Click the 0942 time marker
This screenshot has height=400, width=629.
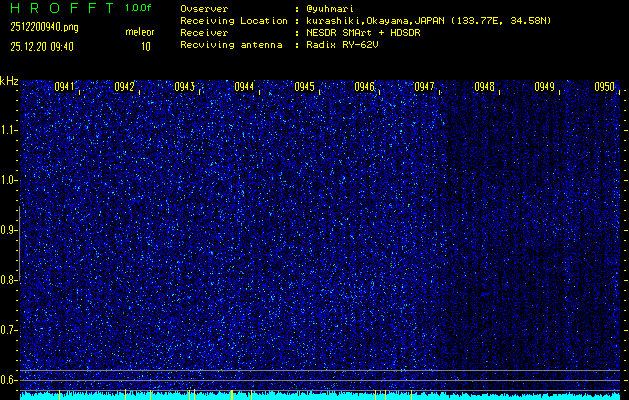(124, 87)
